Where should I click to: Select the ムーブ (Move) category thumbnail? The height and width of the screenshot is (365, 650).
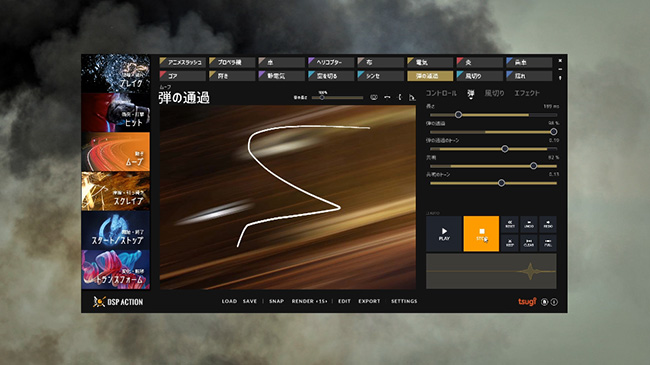pos(116,152)
